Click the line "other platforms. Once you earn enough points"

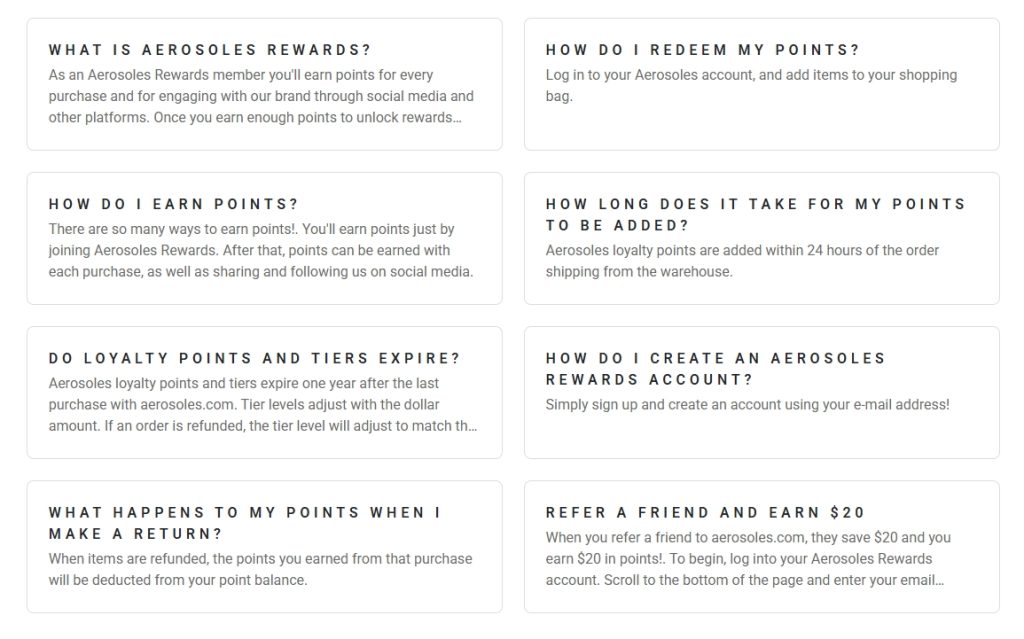255,118
